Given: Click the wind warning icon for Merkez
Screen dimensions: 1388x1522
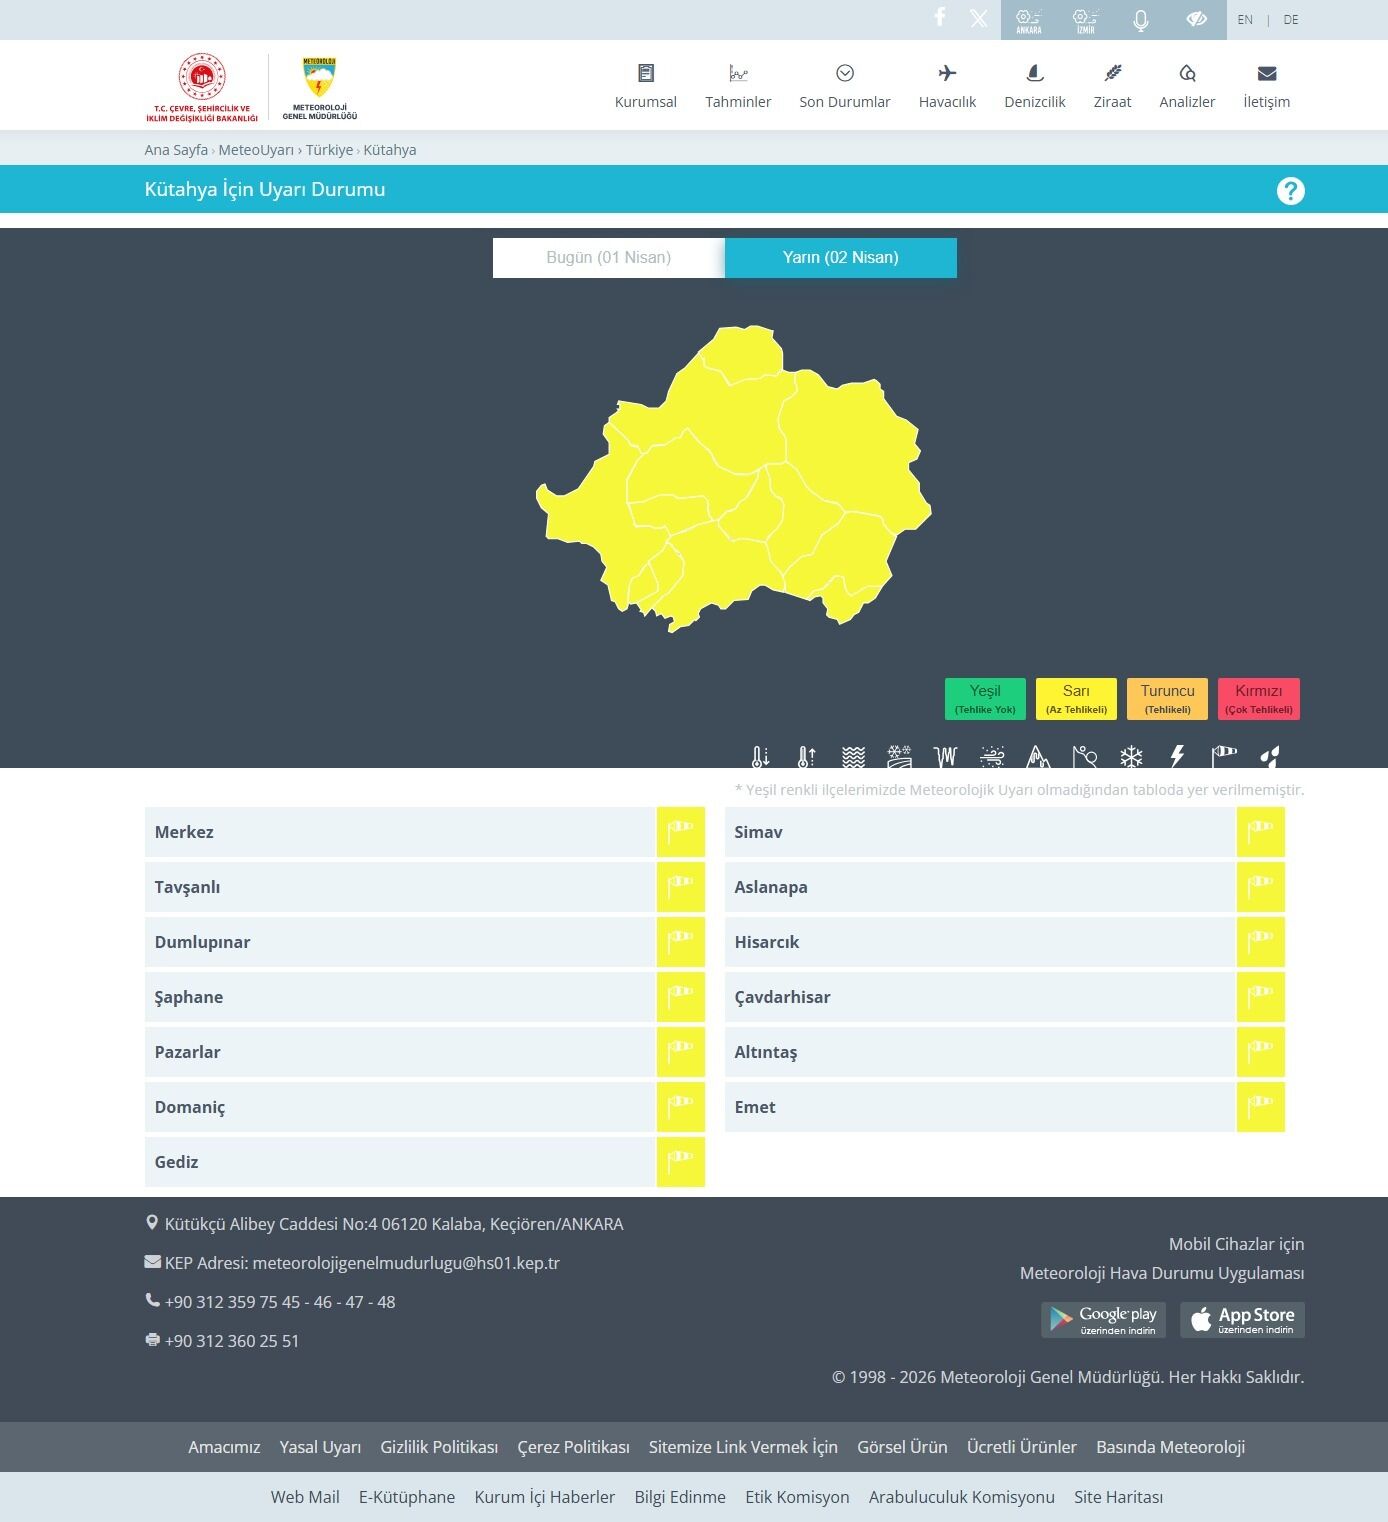Looking at the screenshot, I should (x=680, y=832).
